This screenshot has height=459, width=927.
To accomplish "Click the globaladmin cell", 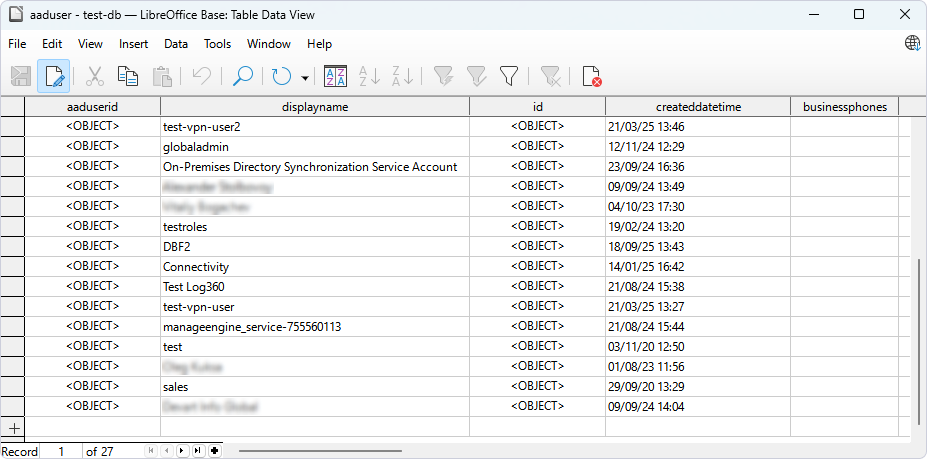I will (x=315, y=147).
